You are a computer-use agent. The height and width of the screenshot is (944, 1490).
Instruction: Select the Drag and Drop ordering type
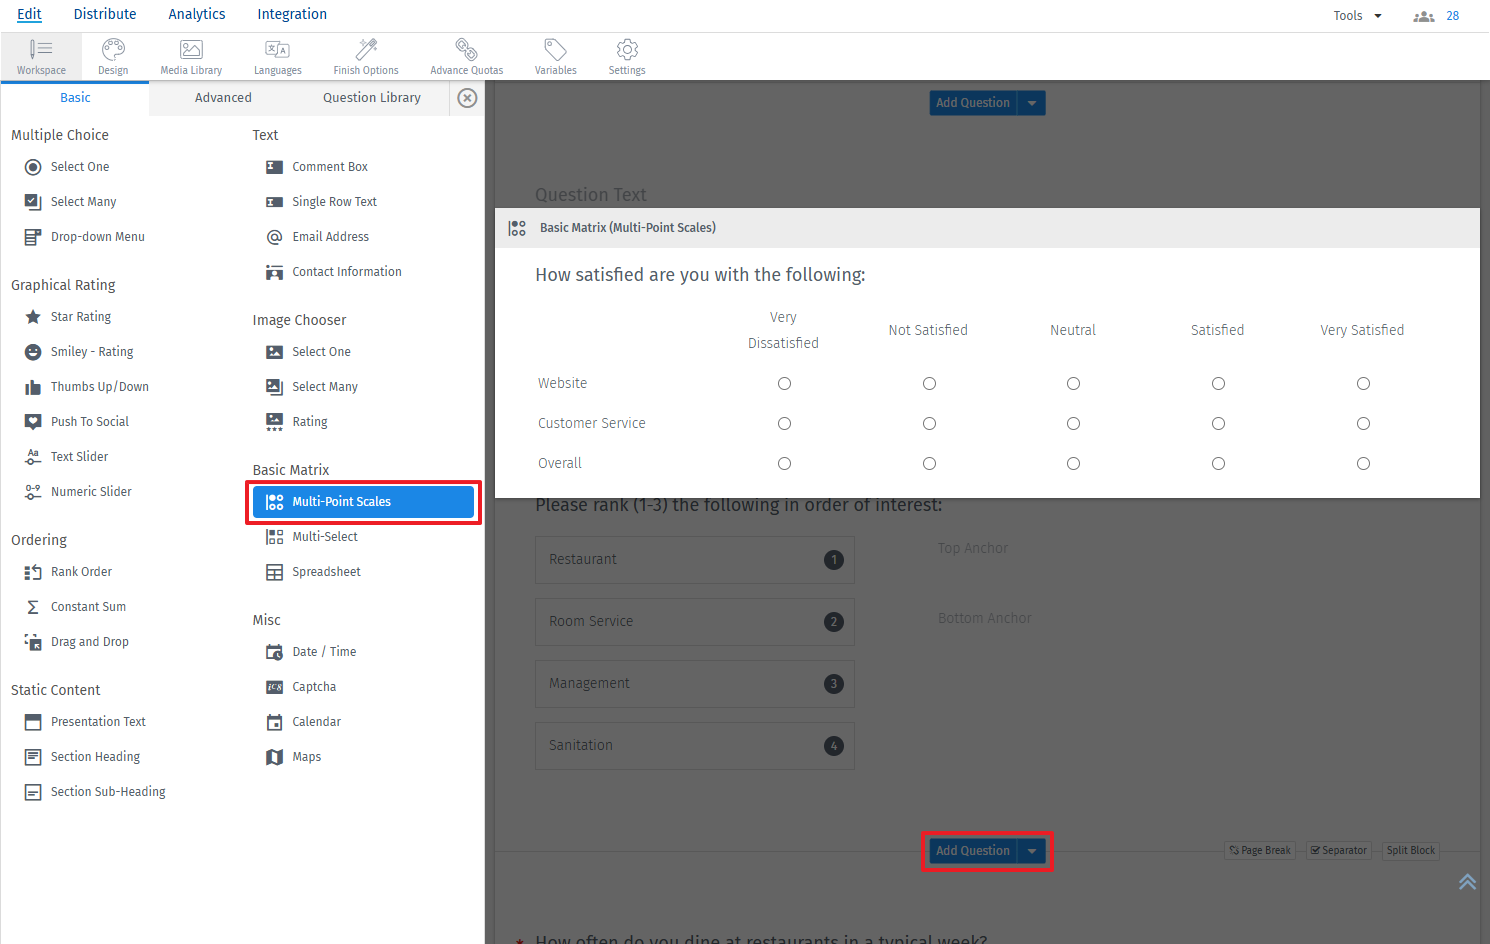point(91,641)
